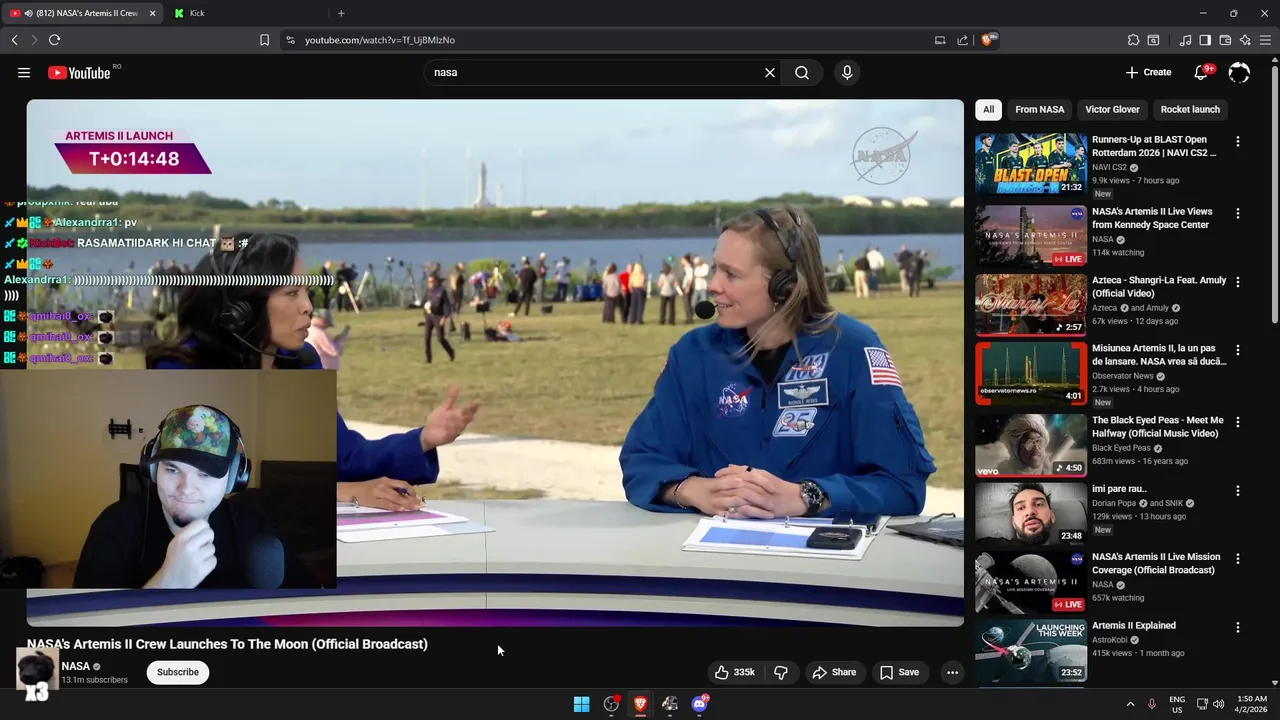Like the video (335k)

tap(734, 672)
